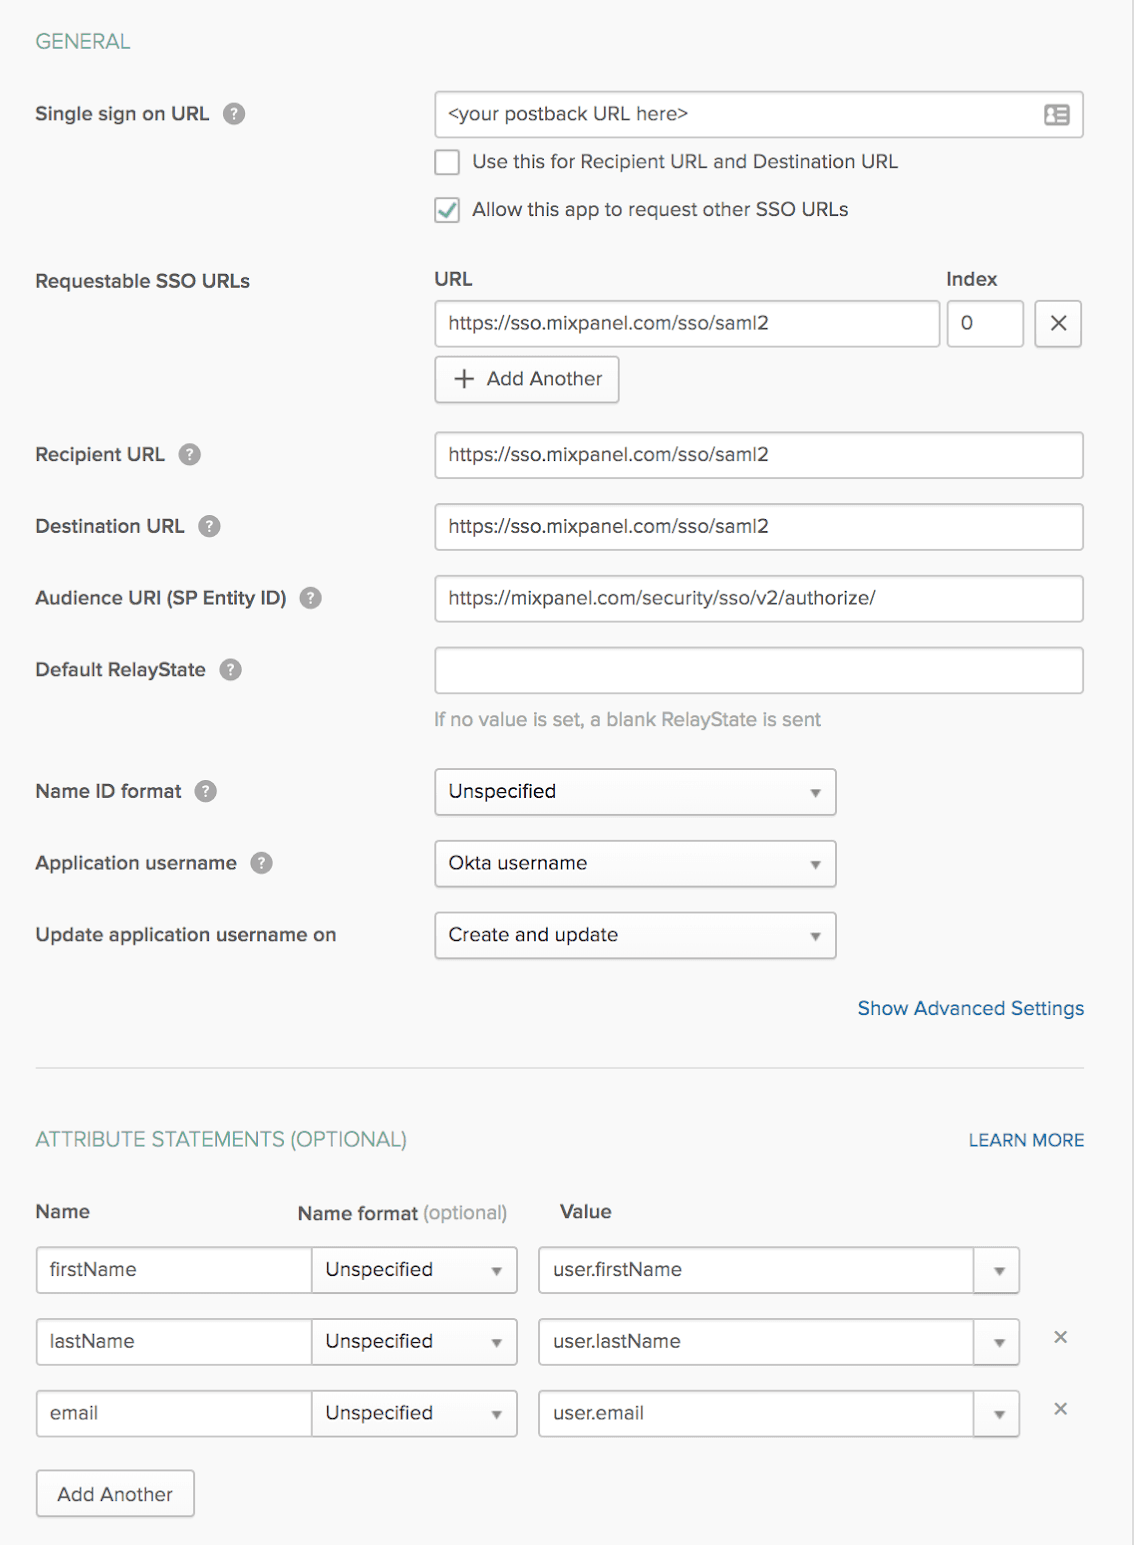The height and width of the screenshot is (1545, 1134).
Task: Remove the email attribute statement
Action: click(1059, 1408)
